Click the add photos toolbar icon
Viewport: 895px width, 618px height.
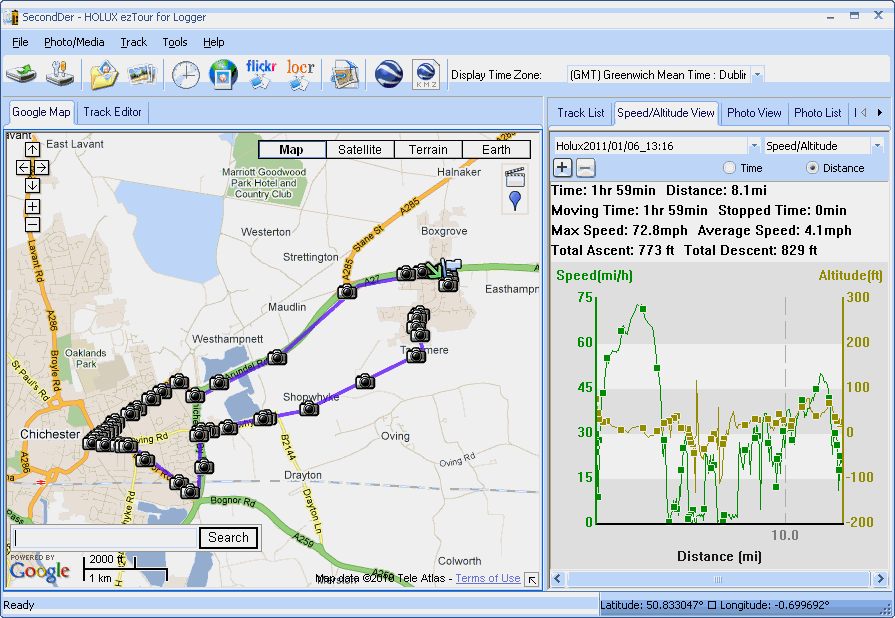pyautogui.click(x=142, y=74)
